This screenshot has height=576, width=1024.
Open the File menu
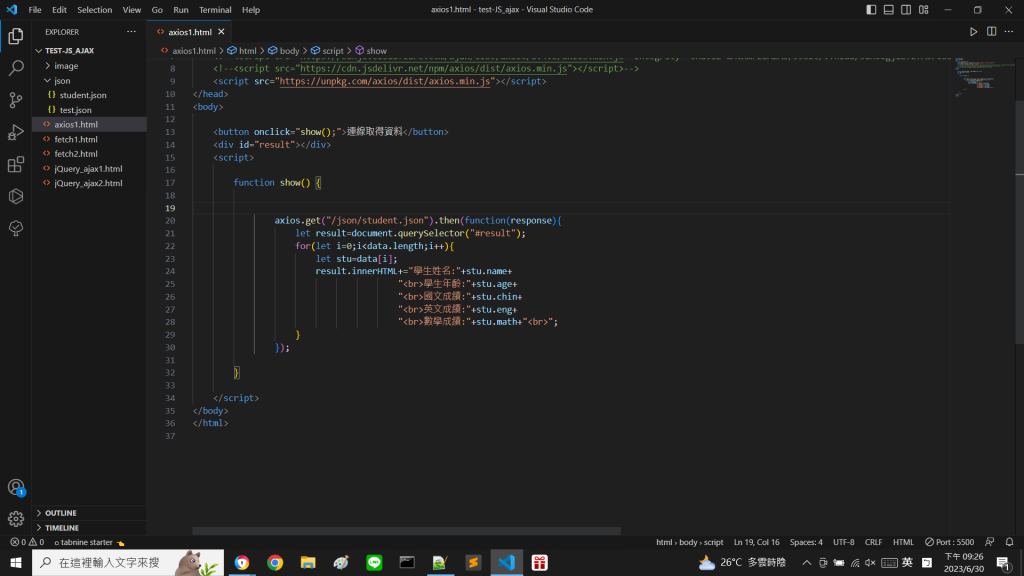(x=35, y=10)
